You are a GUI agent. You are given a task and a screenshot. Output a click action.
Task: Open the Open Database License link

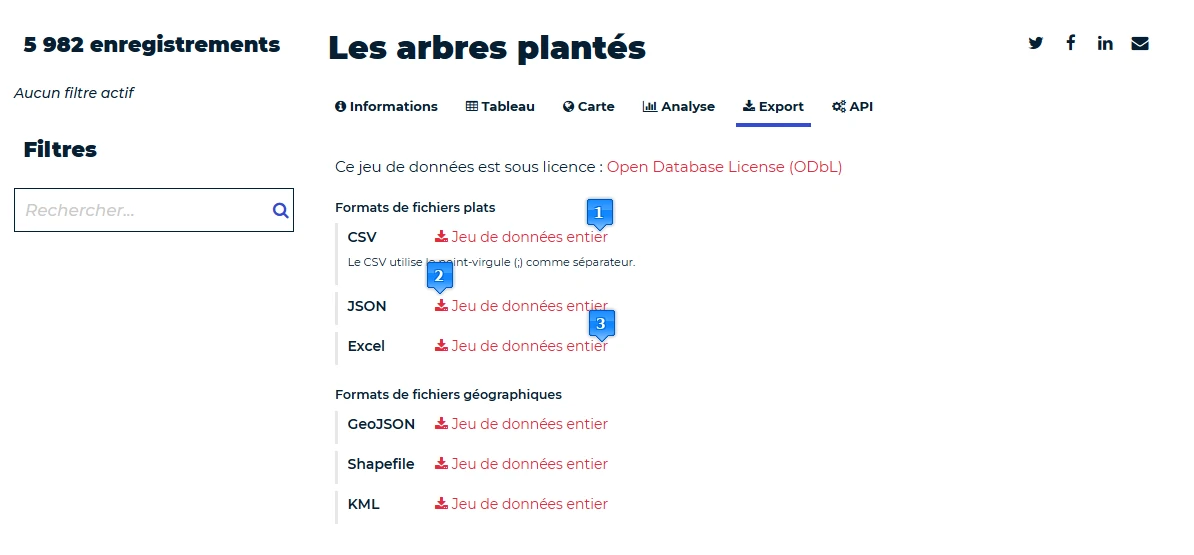(724, 167)
